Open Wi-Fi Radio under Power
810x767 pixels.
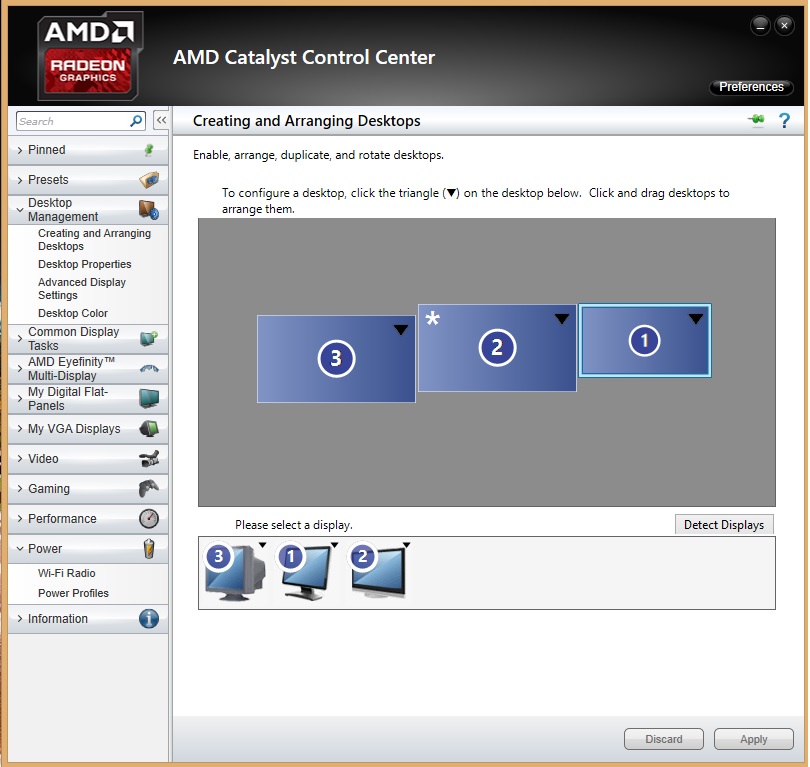click(67, 573)
